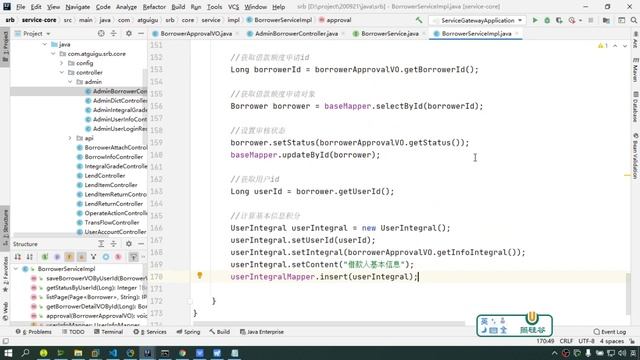Open Project Structure dialog icon
Screen dimensions: 640x360
pyautogui.click(x=606, y=20)
